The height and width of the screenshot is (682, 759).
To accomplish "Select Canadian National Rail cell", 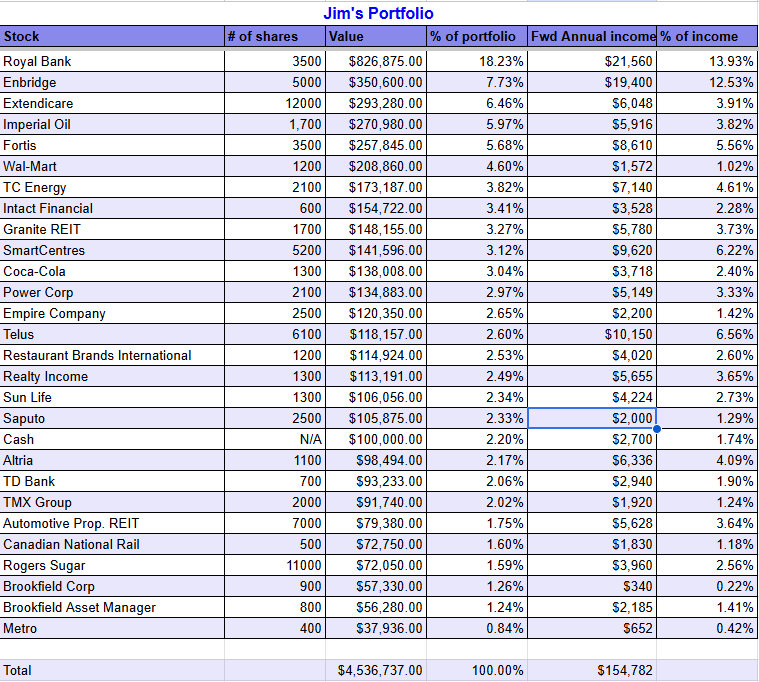I will (x=112, y=544).
